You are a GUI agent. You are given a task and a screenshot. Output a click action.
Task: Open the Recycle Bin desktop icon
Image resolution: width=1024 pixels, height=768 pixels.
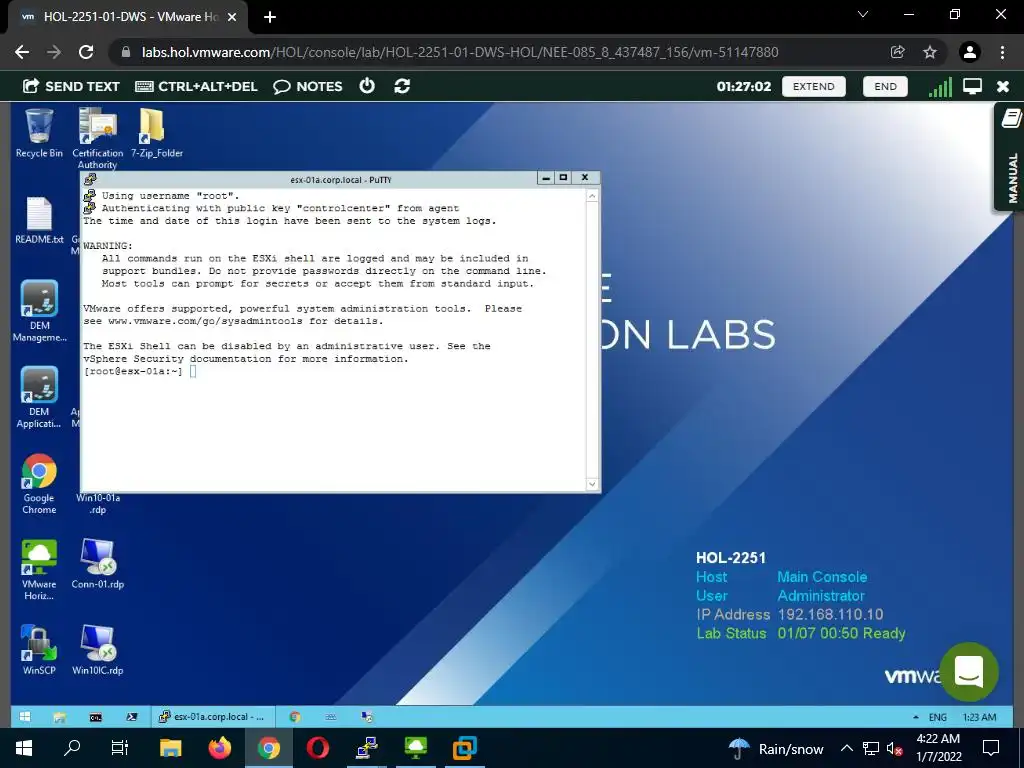(39, 133)
